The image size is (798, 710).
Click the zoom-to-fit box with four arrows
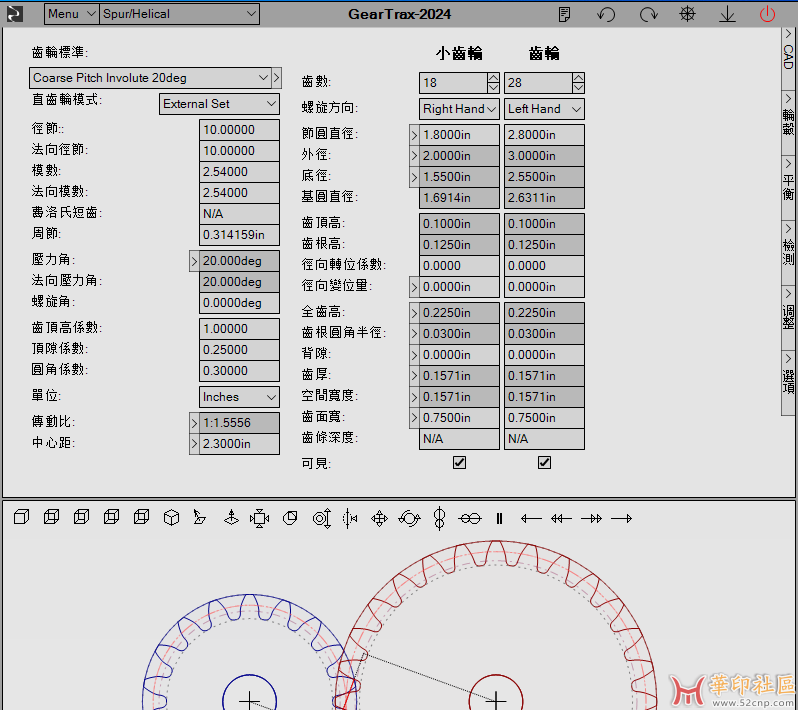click(x=260, y=518)
